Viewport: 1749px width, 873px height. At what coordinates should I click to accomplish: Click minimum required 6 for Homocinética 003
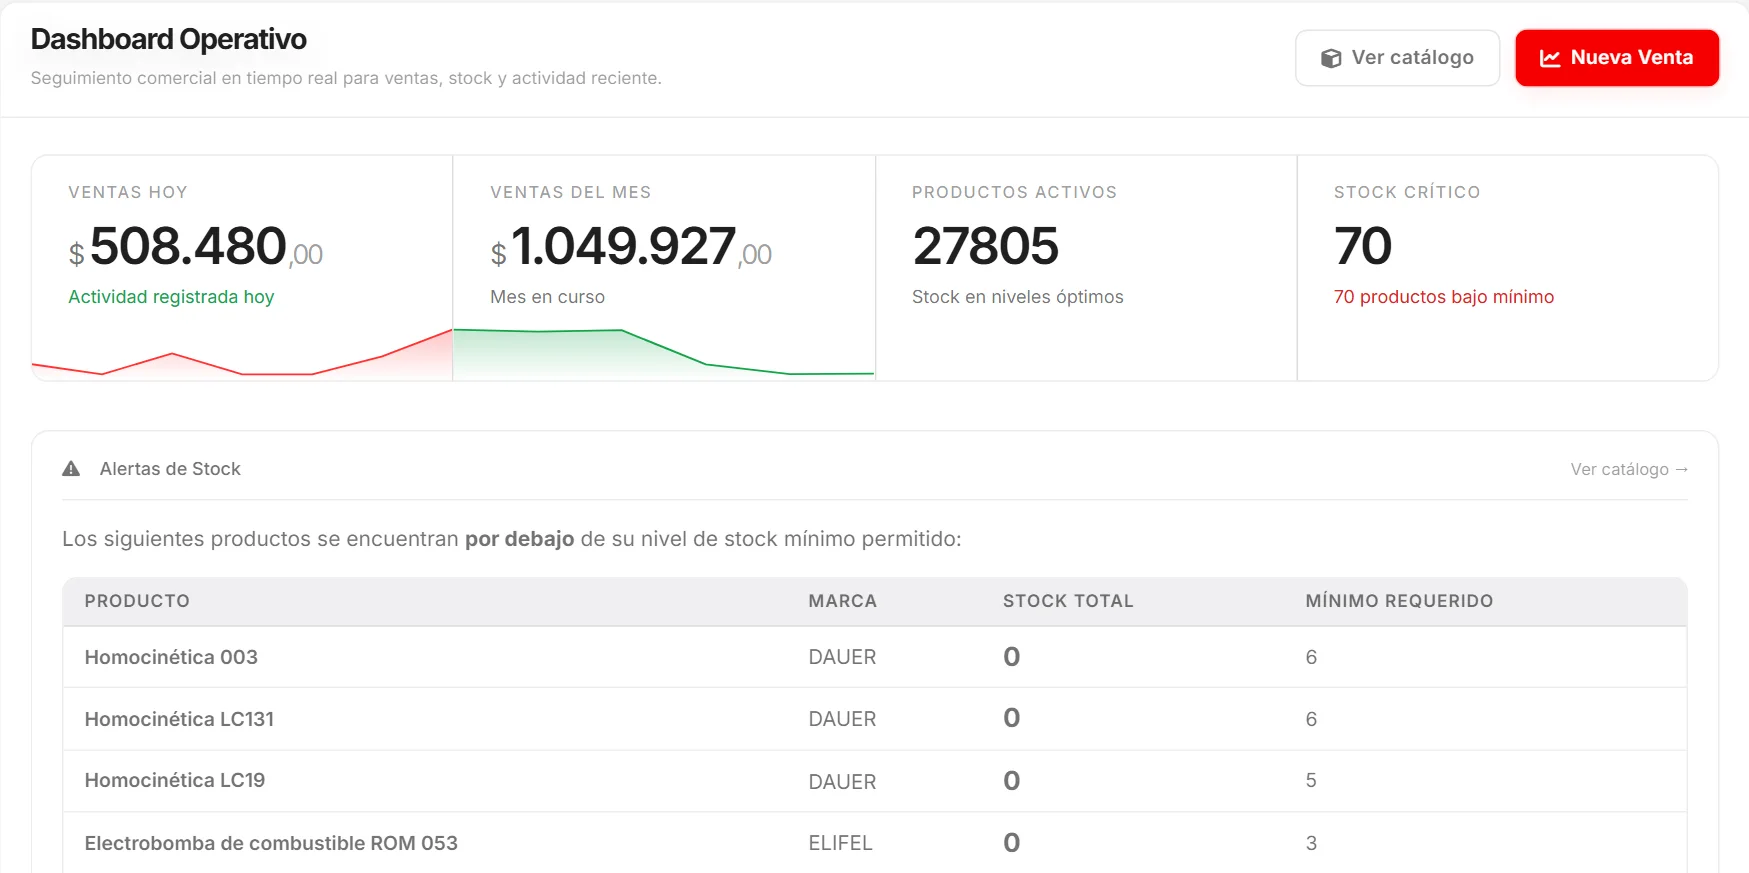point(1311,657)
